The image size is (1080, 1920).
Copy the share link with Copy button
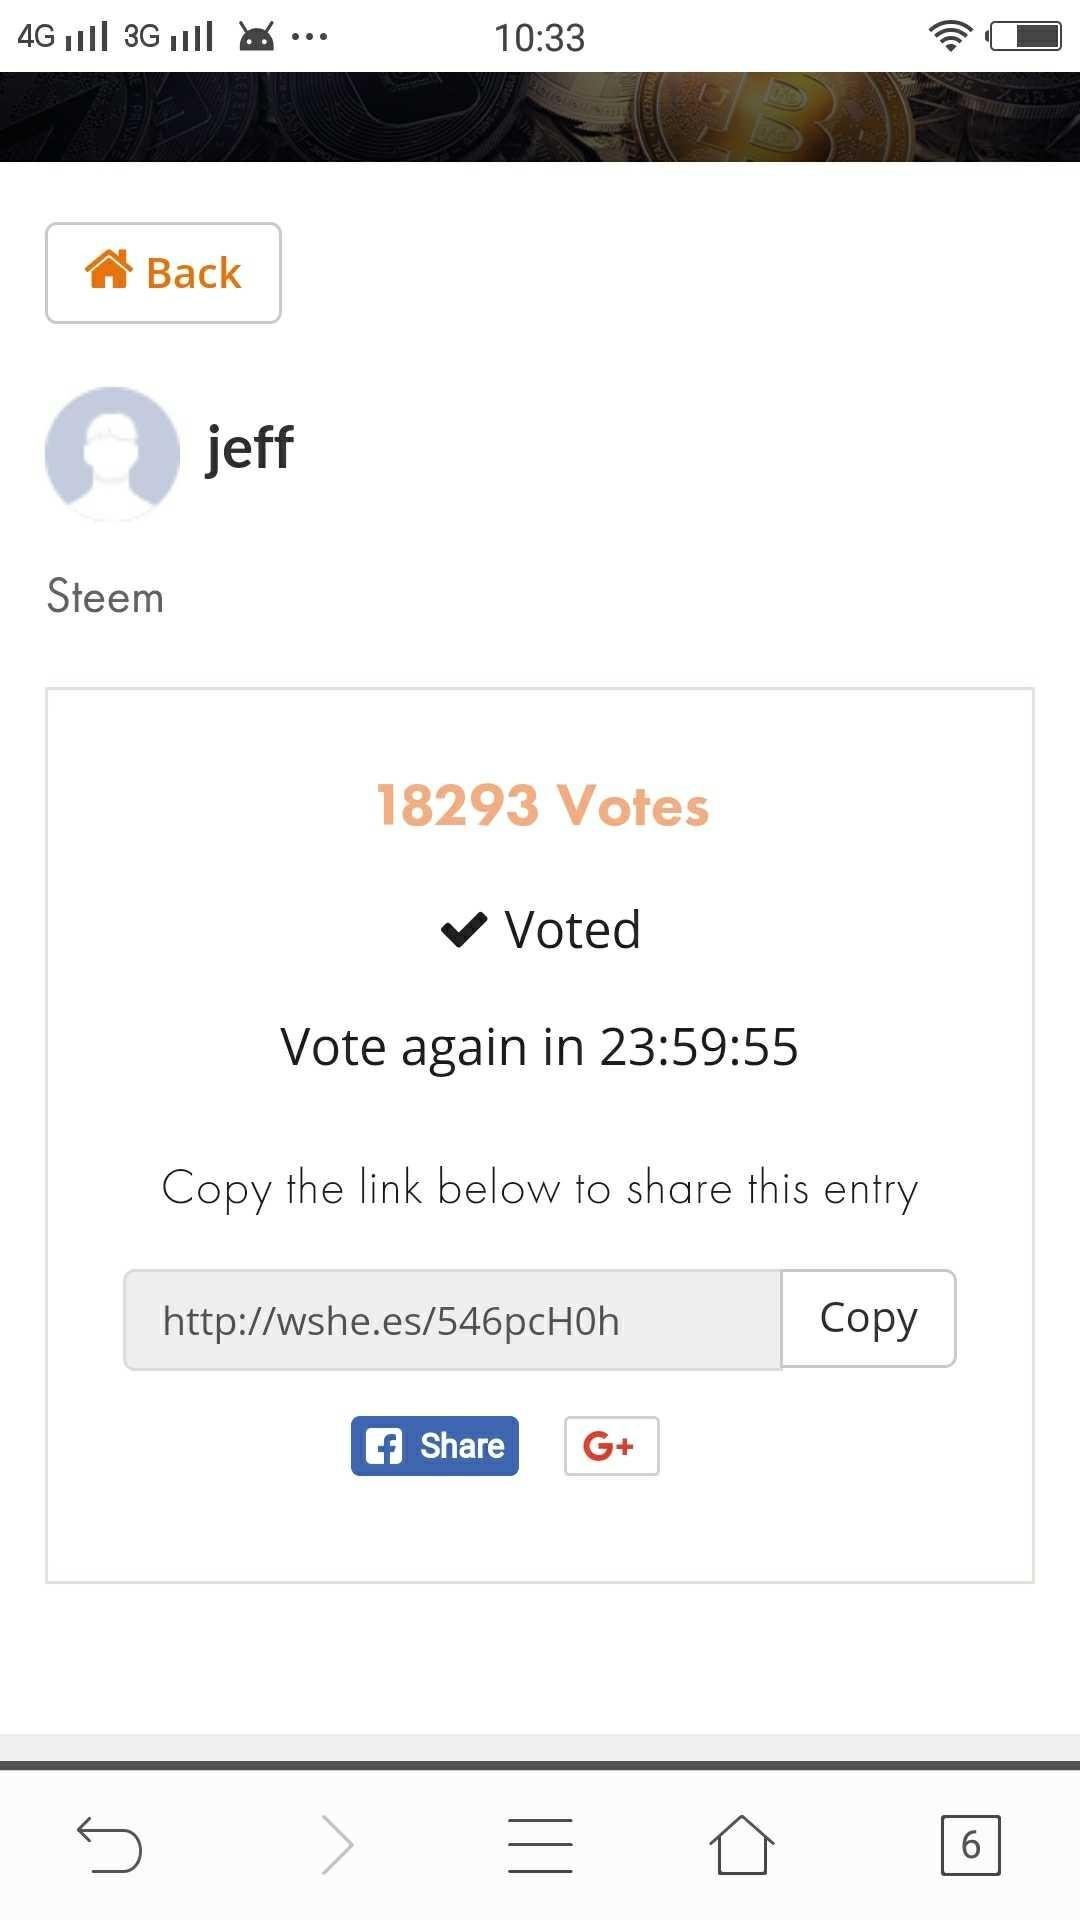click(868, 1318)
